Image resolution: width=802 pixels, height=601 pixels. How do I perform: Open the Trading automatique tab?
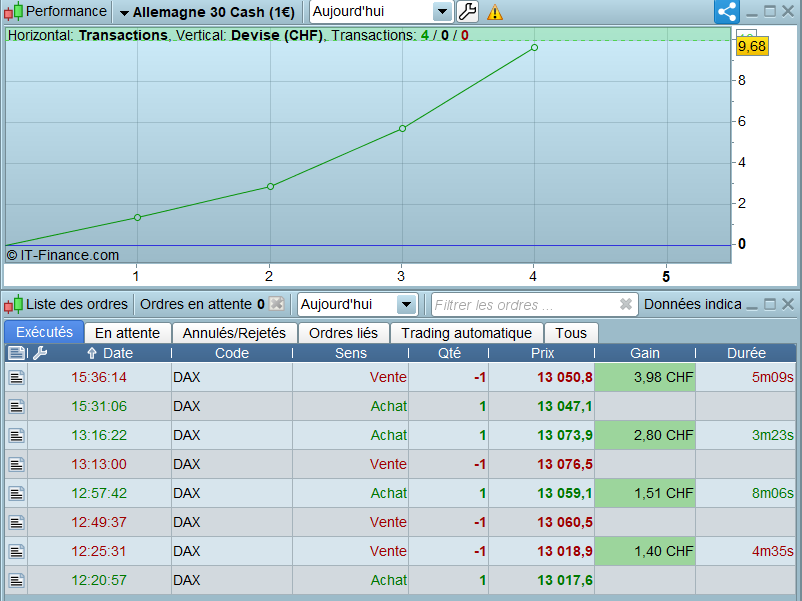click(x=466, y=333)
